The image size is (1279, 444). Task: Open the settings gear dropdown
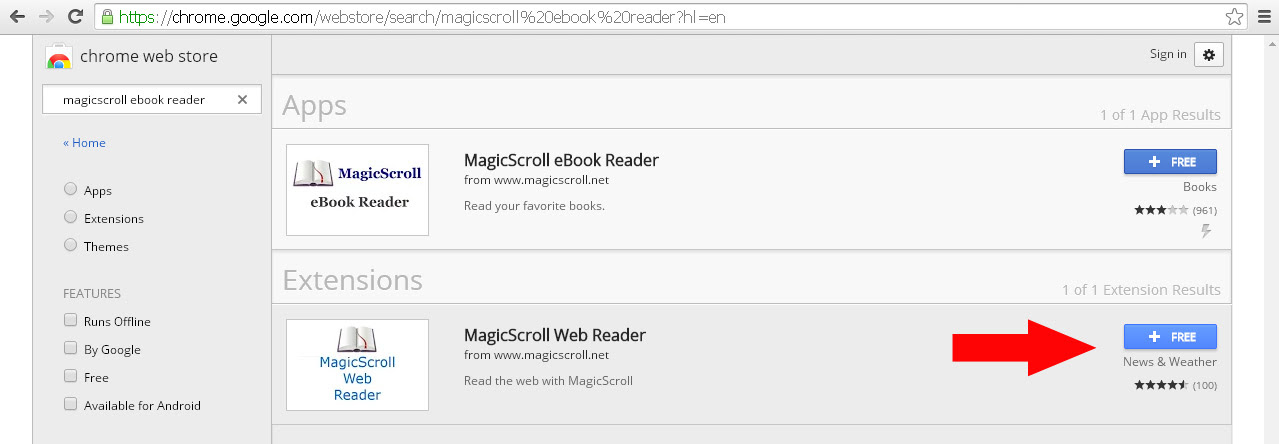click(x=1208, y=54)
